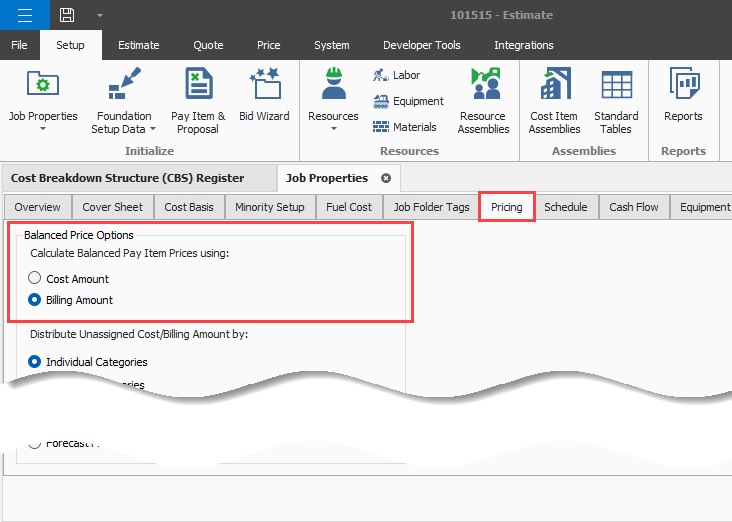This screenshot has width=732, height=522.
Task: Switch to the Estimate ribbon tab
Action: point(138,45)
